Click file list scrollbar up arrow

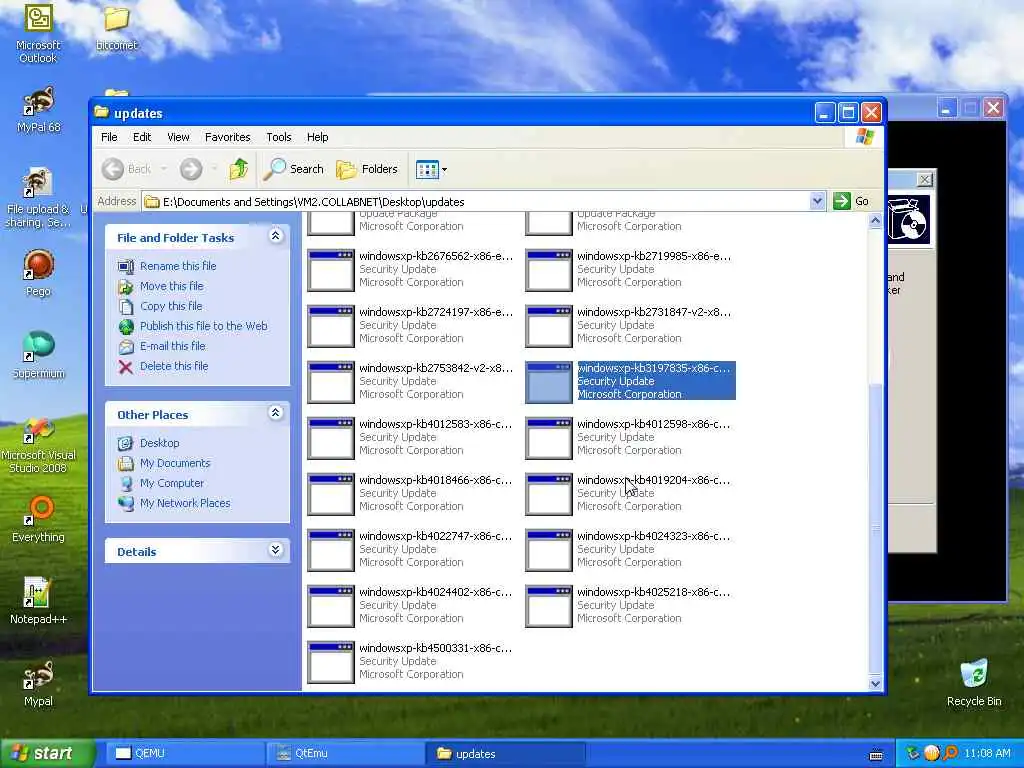(x=875, y=221)
